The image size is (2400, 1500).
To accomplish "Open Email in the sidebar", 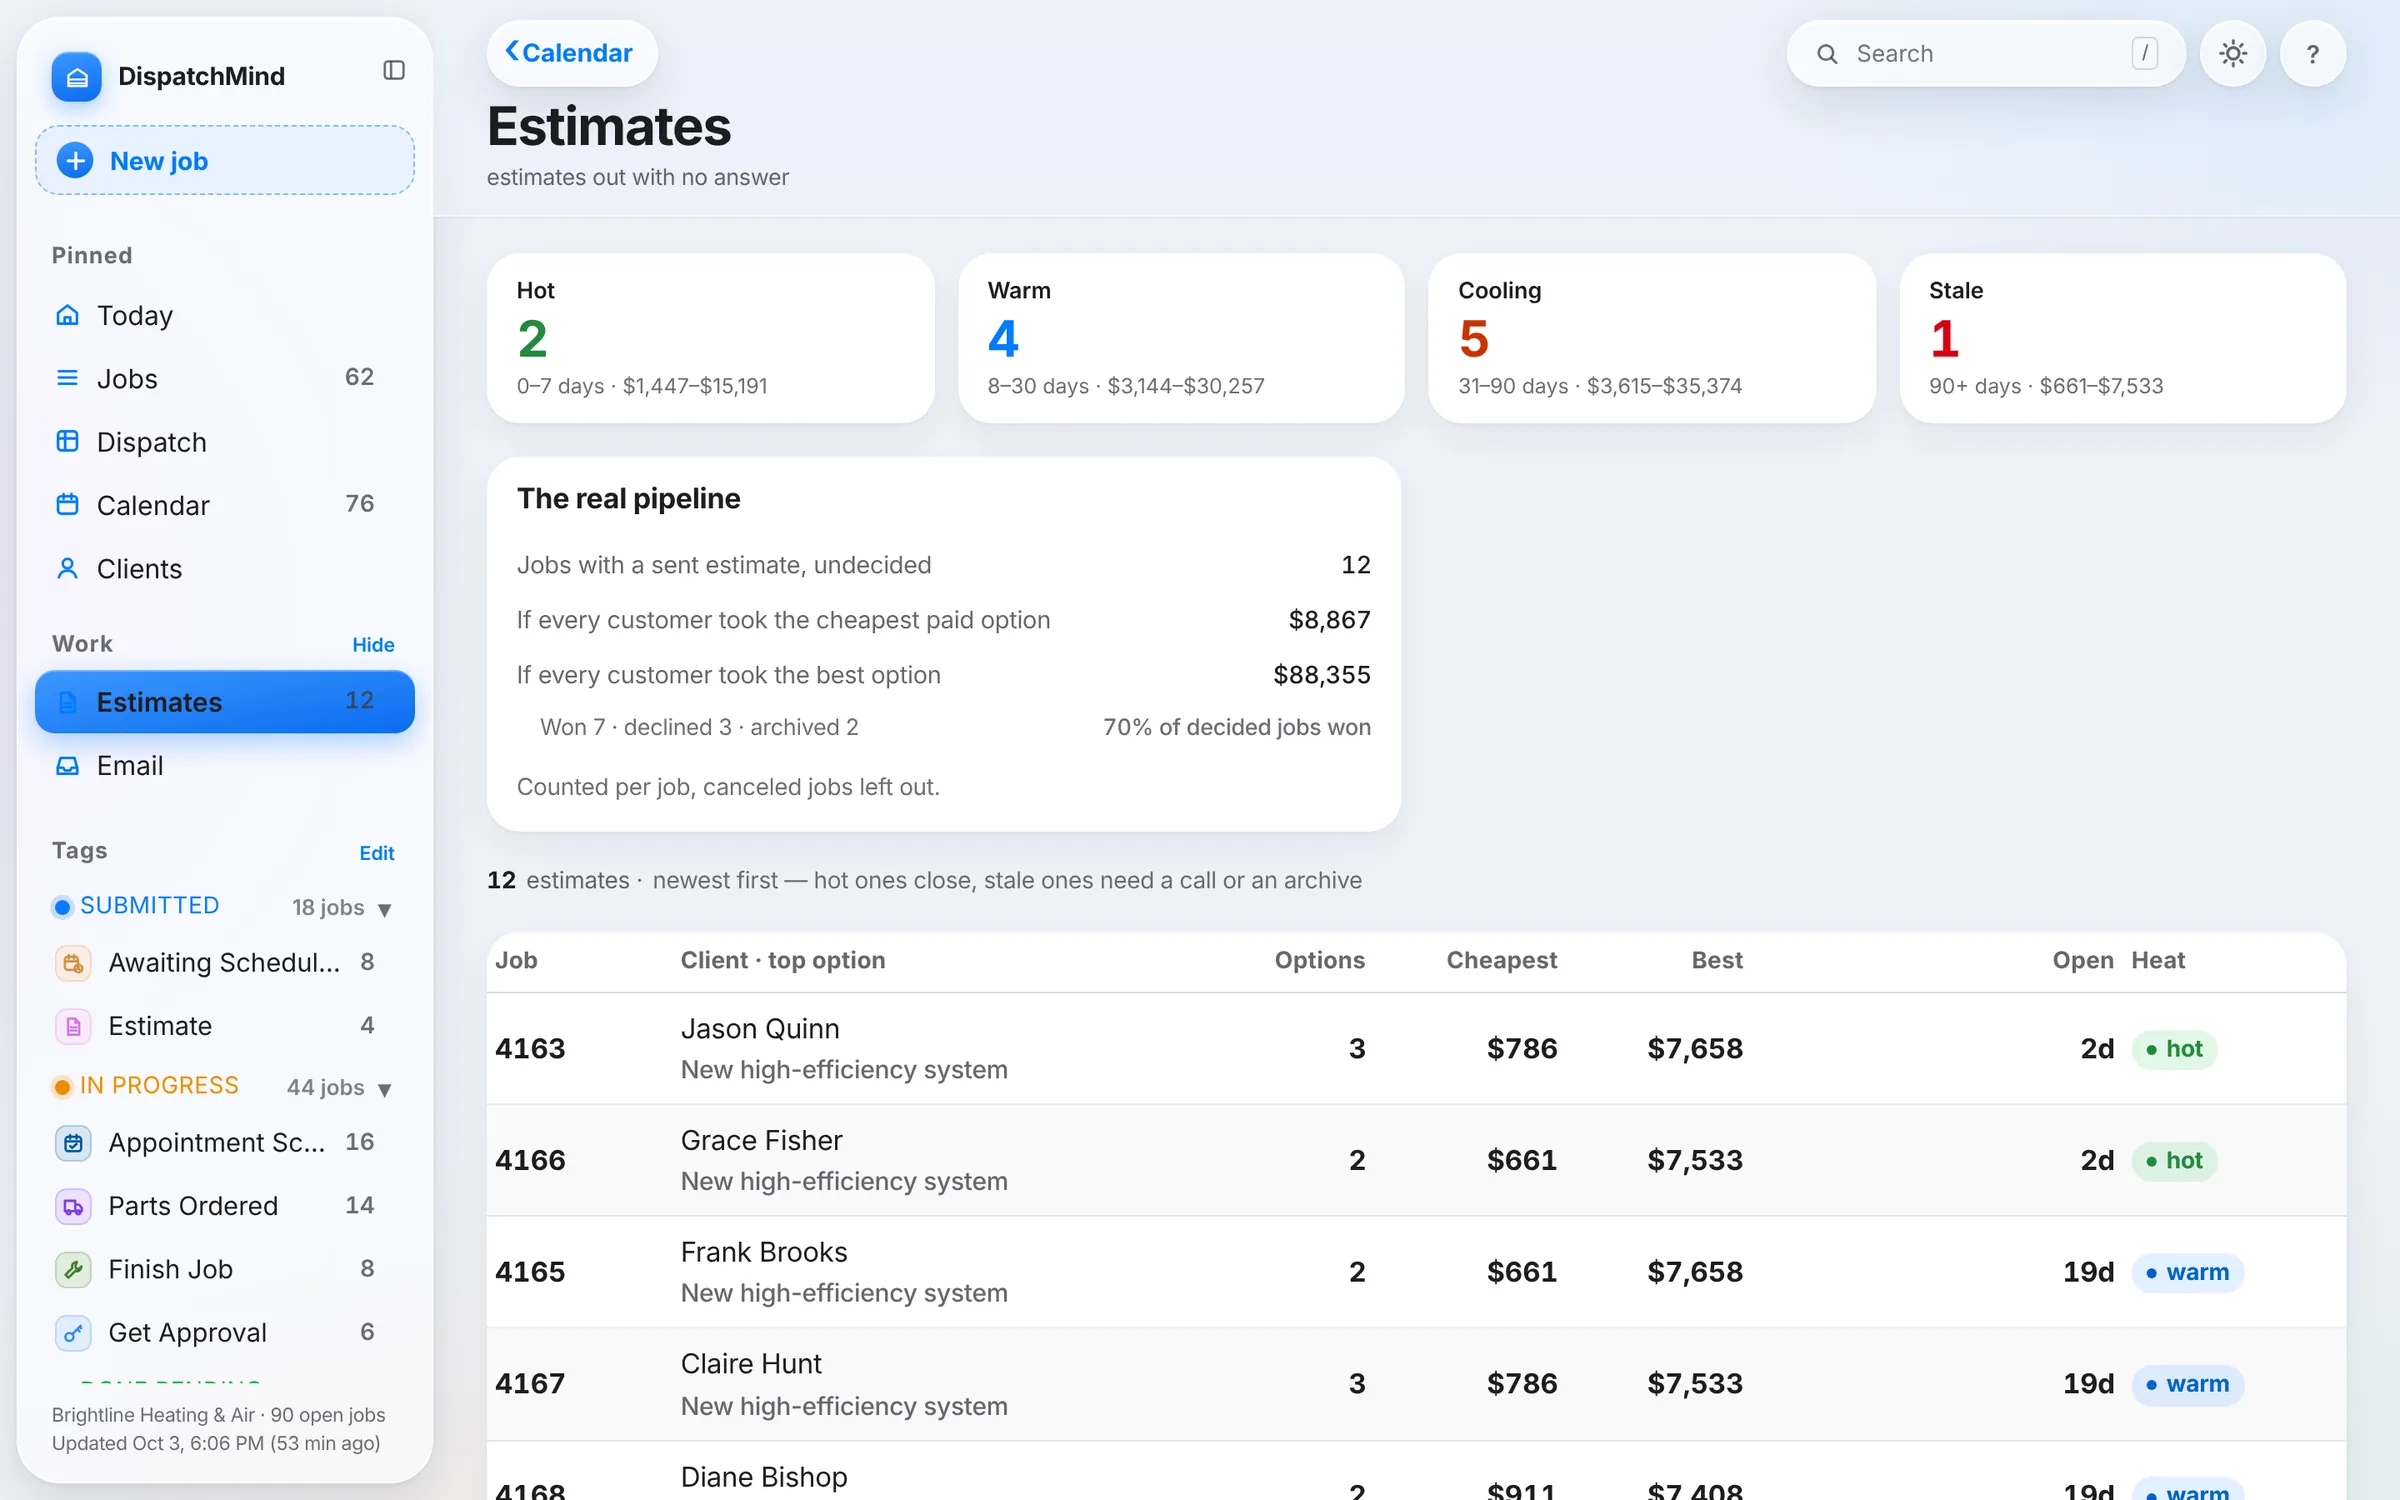I will 225,765.
